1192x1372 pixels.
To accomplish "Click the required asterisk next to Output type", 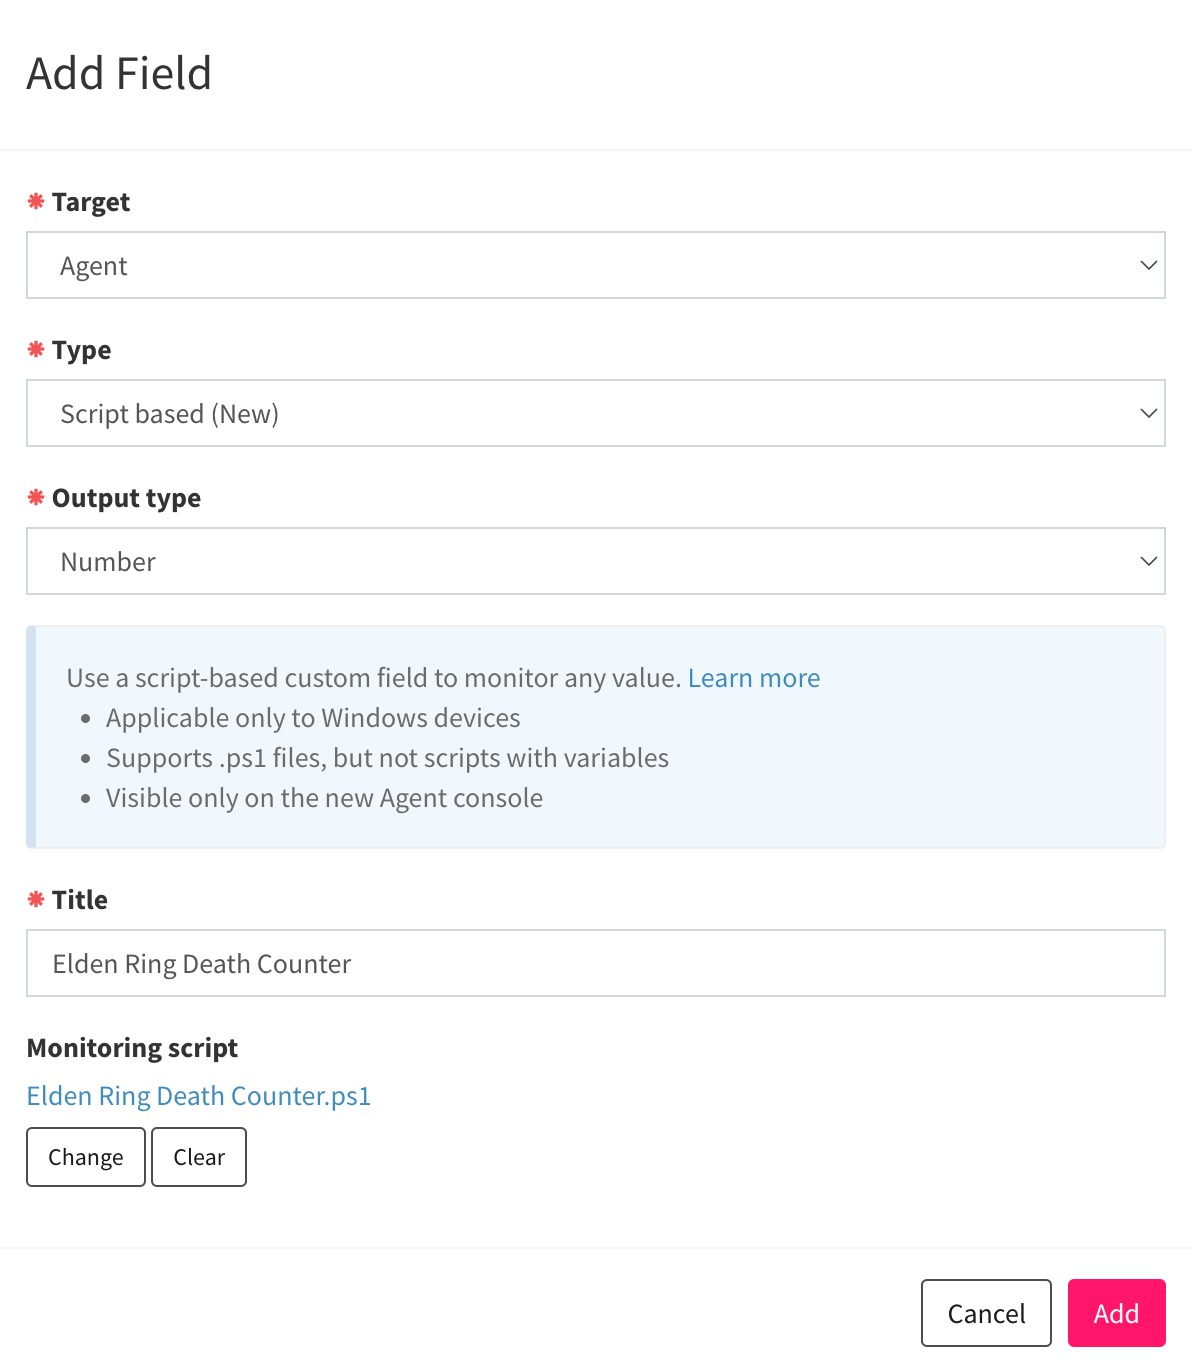I will click(36, 497).
